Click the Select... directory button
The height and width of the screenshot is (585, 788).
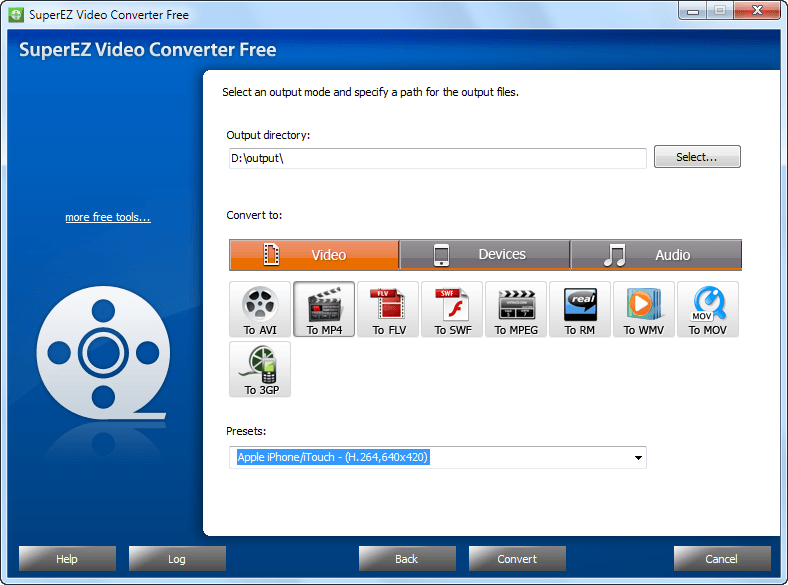(x=697, y=157)
